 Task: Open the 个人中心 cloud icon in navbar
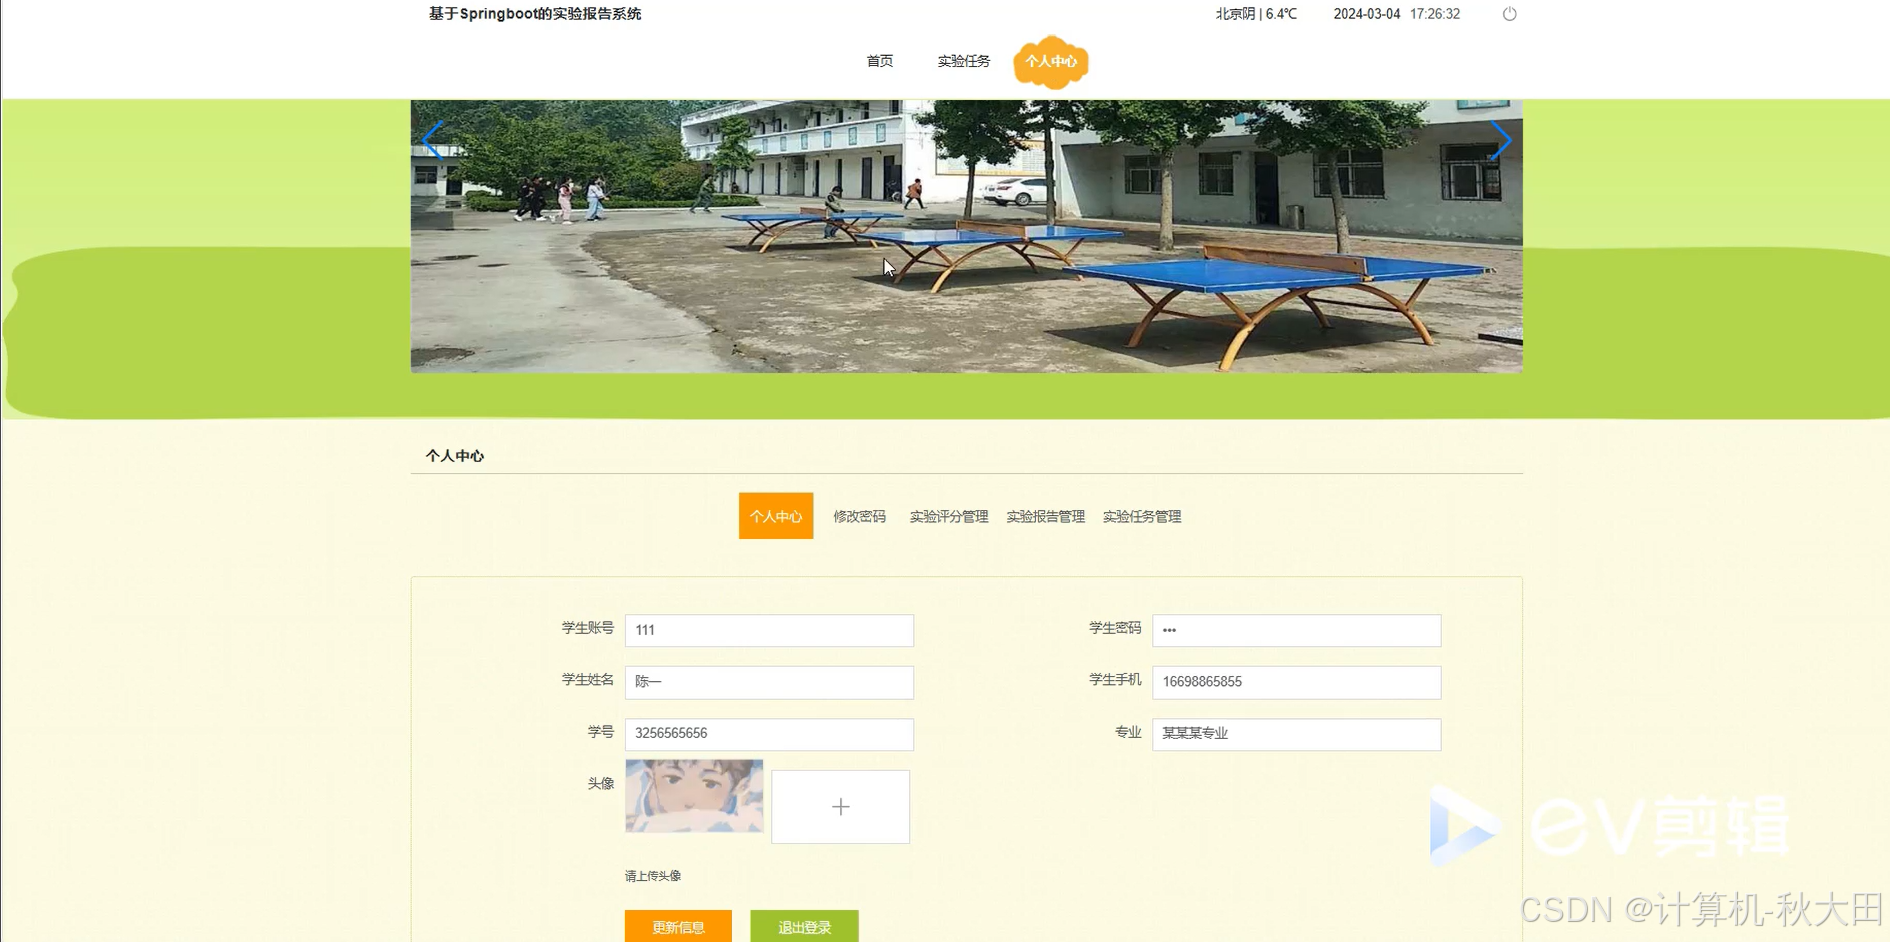click(1051, 62)
